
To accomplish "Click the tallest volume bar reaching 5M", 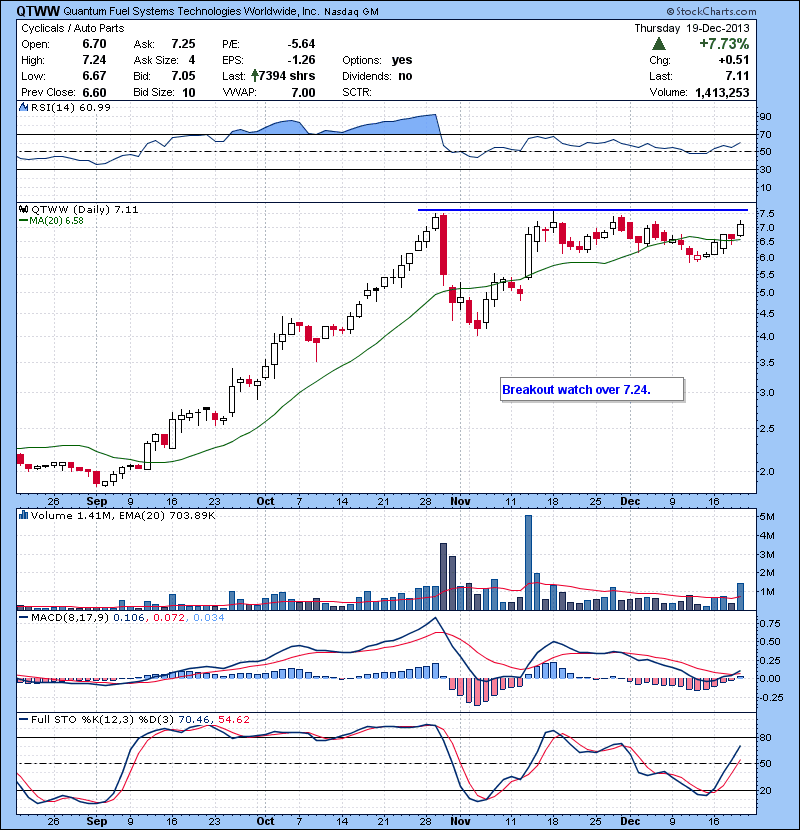I will (x=528, y=563).
